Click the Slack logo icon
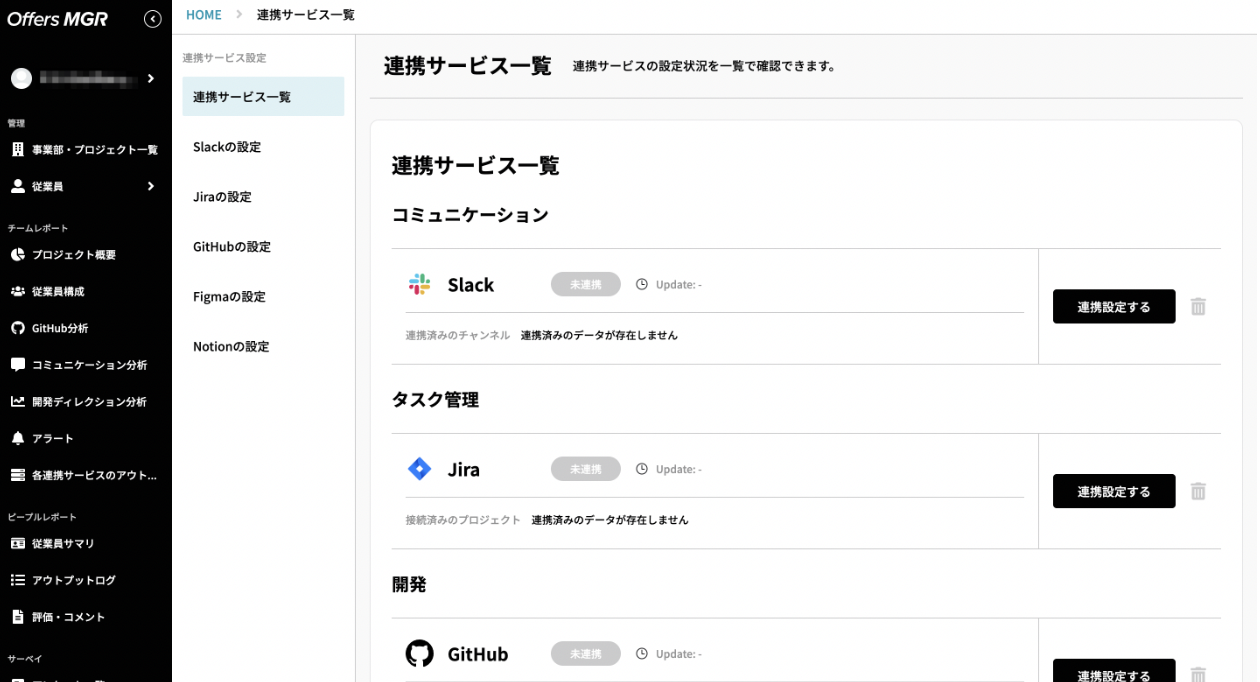 tap(420, 284)
